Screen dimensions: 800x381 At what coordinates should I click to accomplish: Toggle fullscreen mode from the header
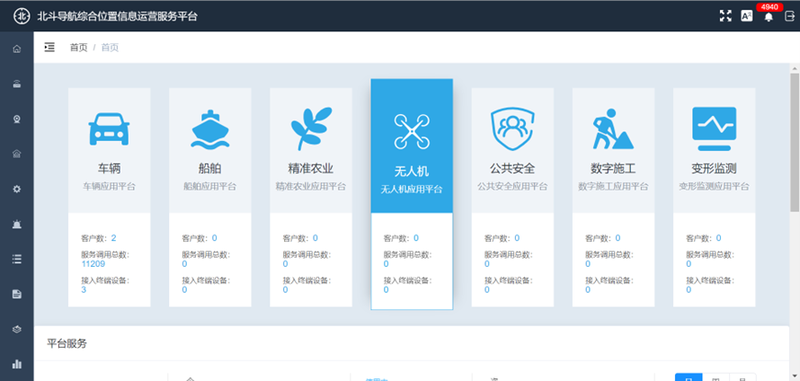point(725,16)
